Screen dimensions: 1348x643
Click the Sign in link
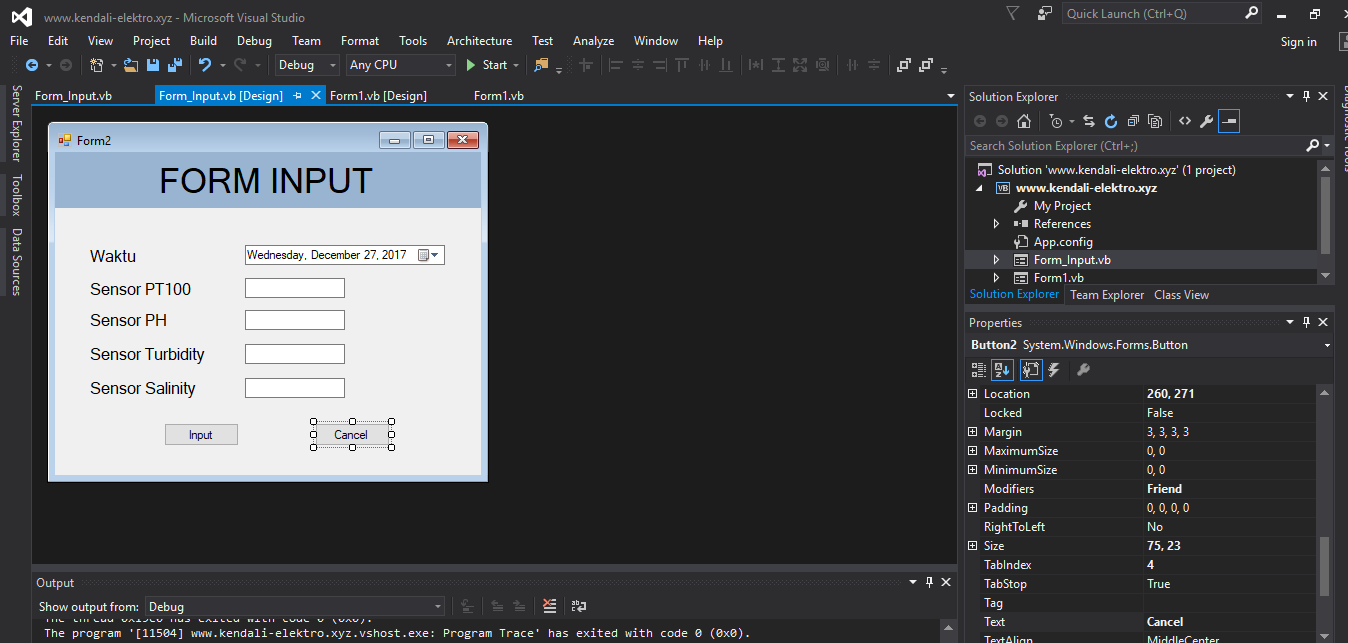(x=1298, y=42)
